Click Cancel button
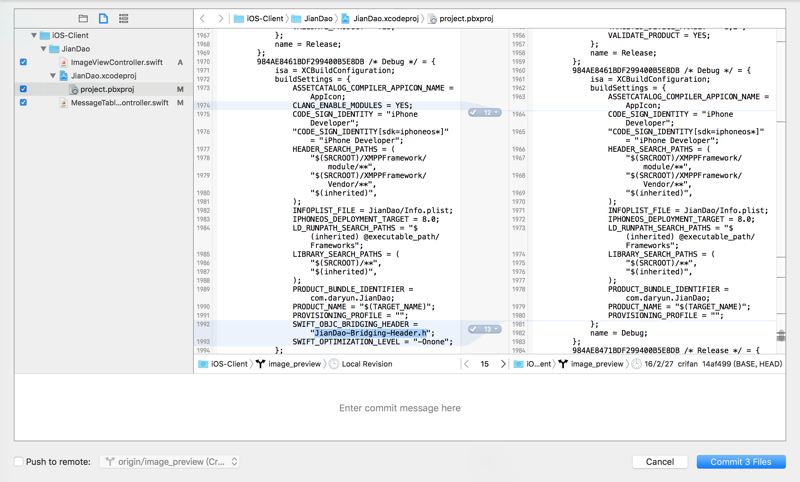The image size is (800, 482). [x=660, y=462]
